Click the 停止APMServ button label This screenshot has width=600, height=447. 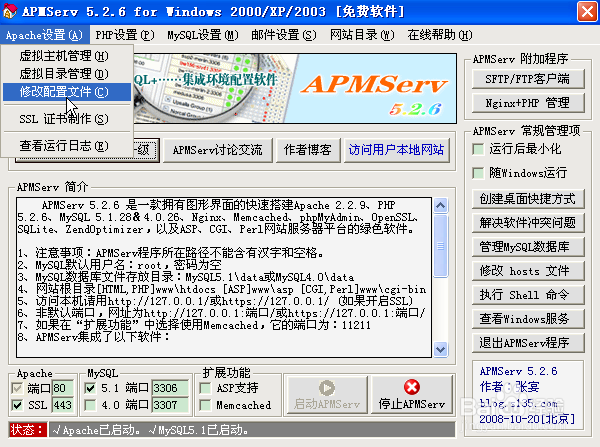click(x=412, y=404)
